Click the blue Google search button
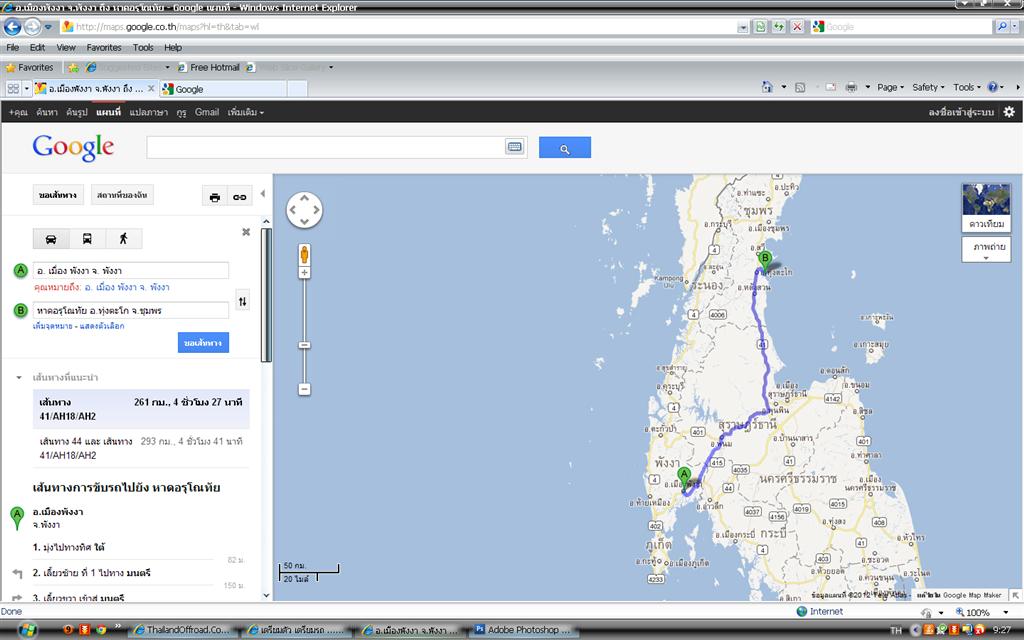The width and height of the screenshot is (1024, 640). (x=564, y=148)
